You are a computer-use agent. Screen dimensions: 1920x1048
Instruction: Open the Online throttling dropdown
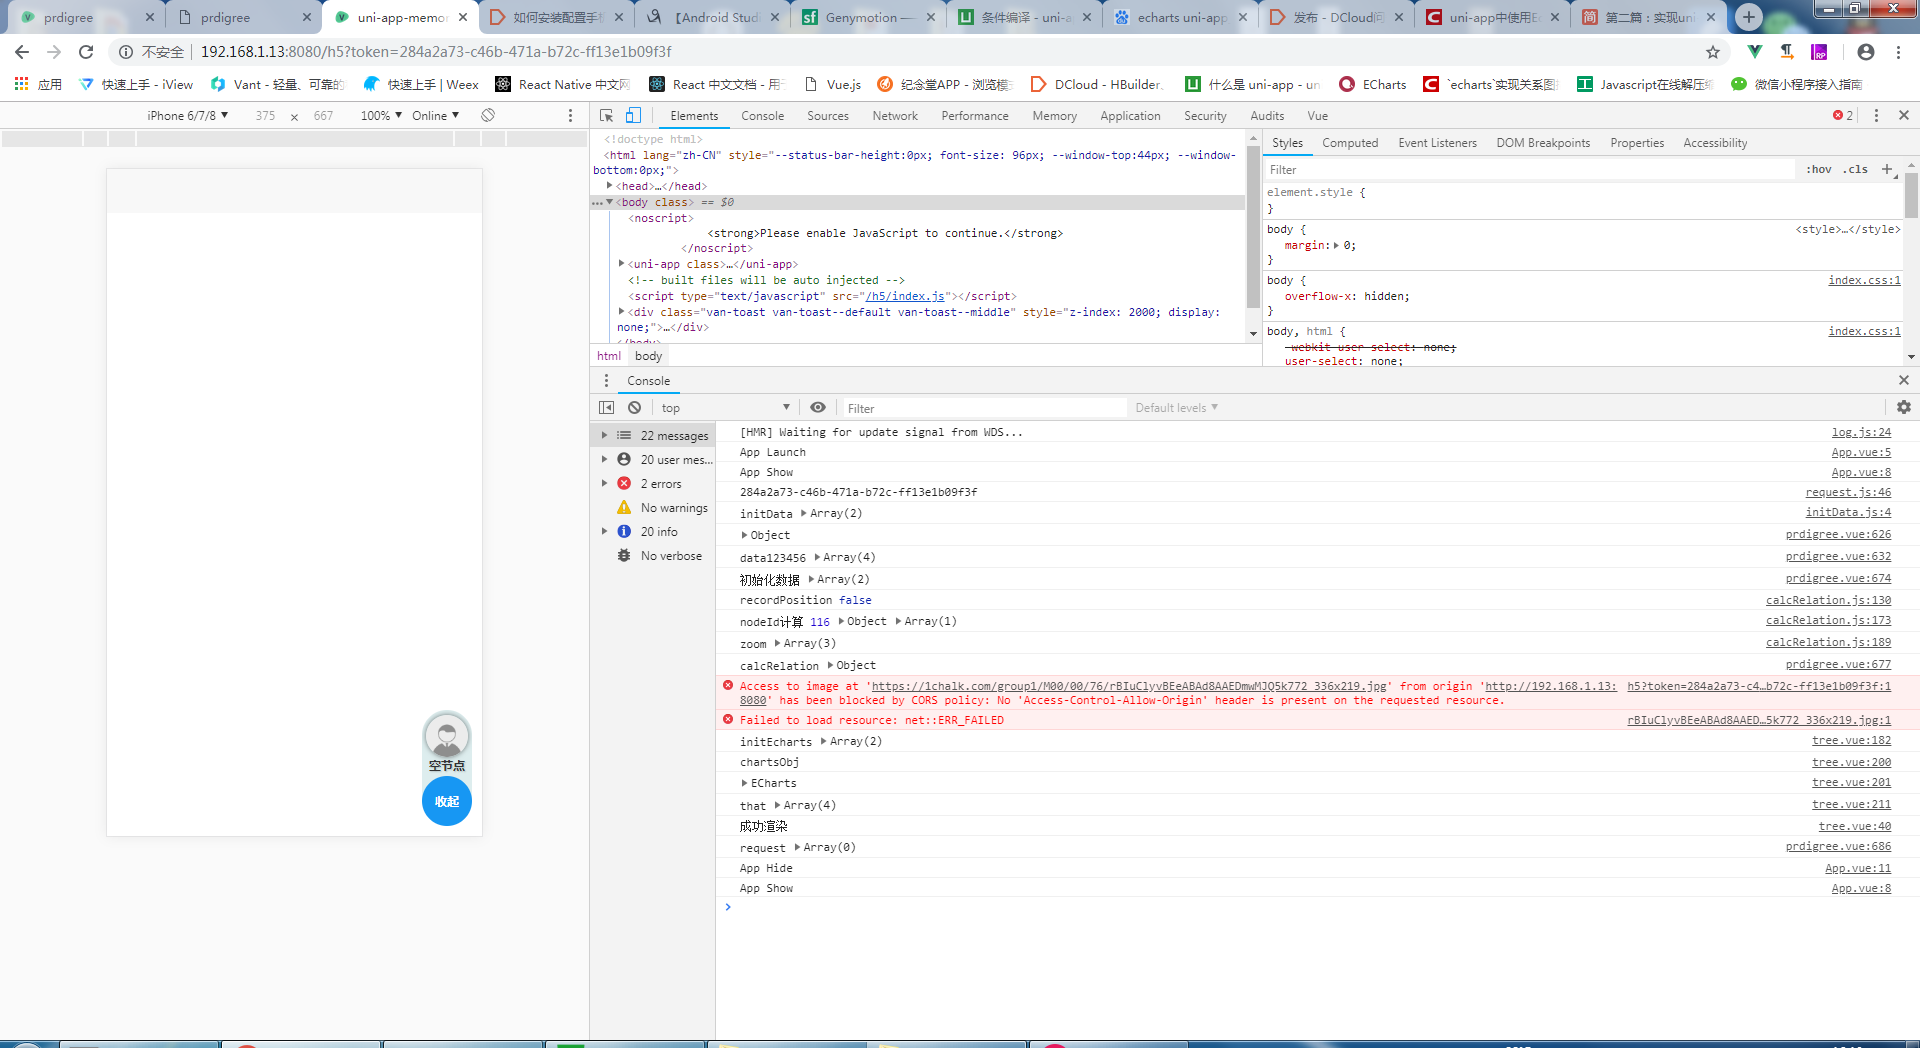pos(435,115)
